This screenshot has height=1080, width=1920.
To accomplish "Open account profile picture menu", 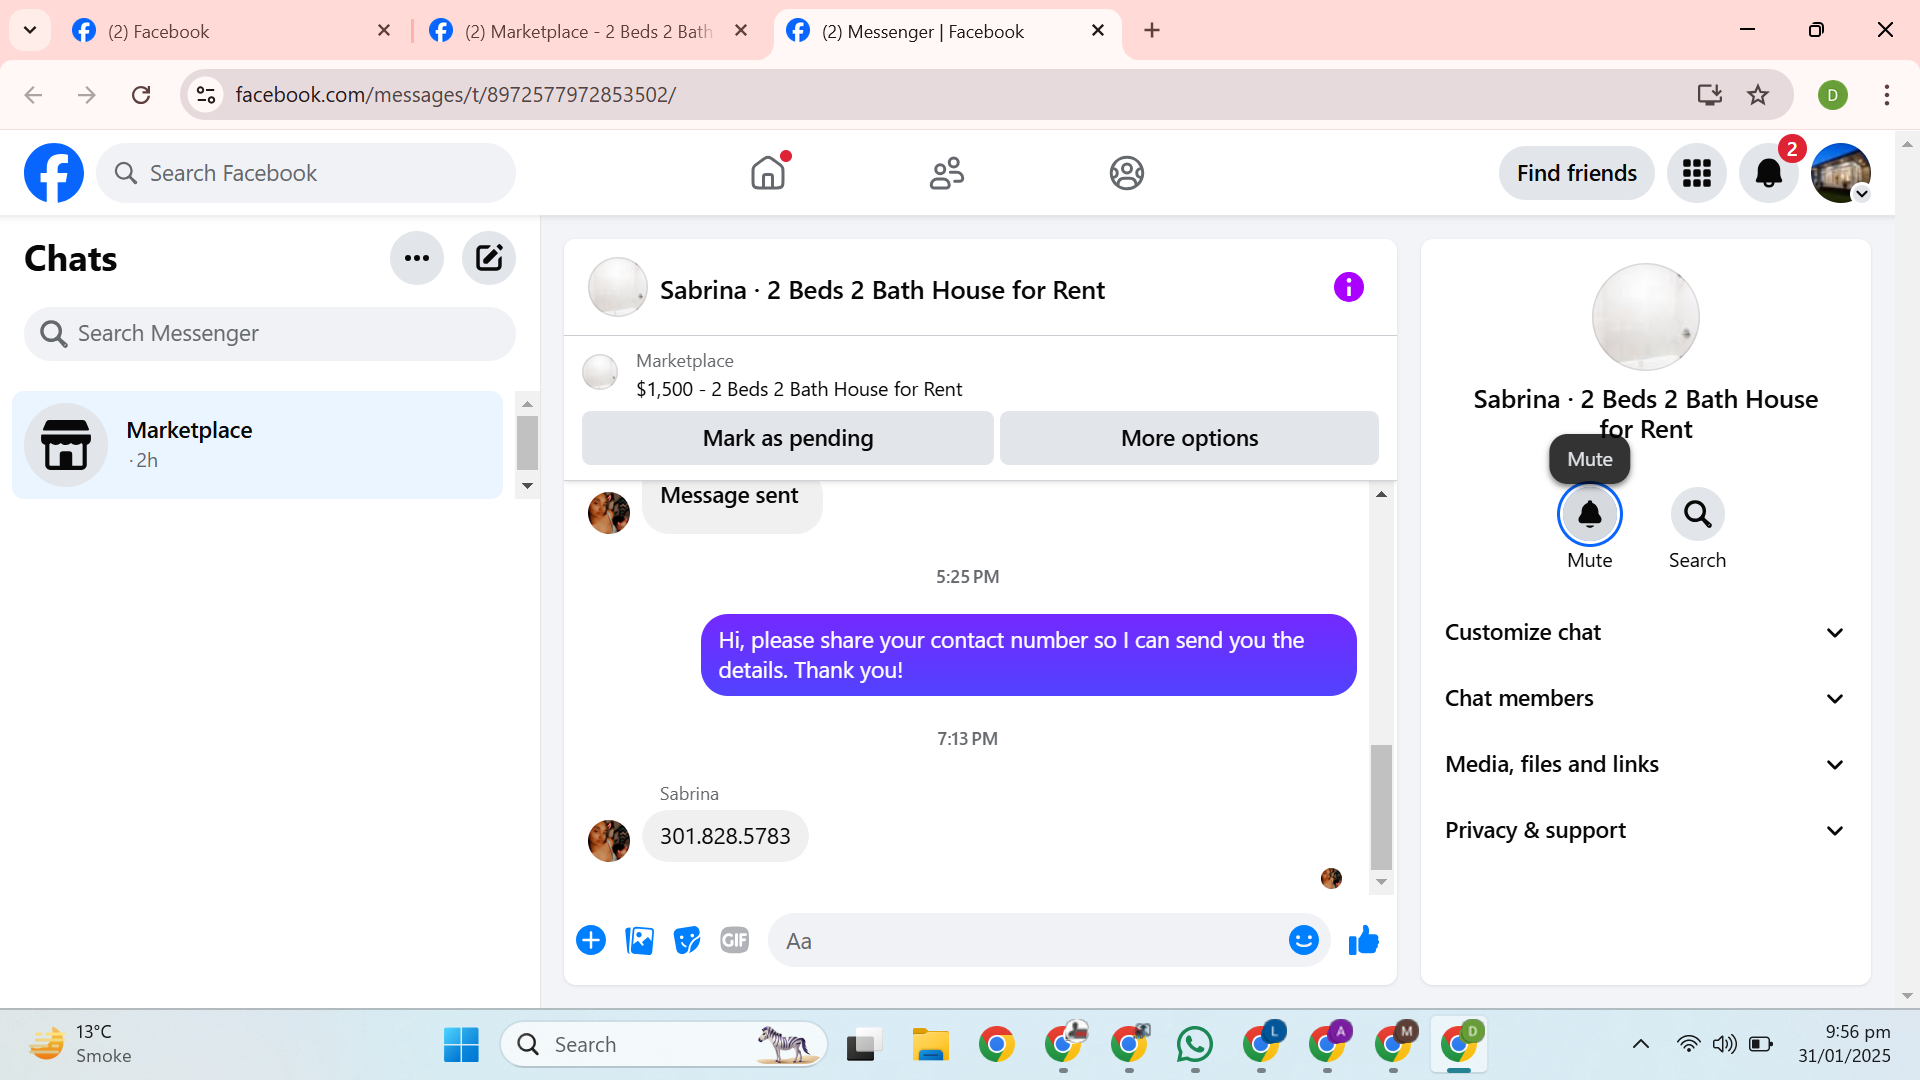I will coord(1841,173).
